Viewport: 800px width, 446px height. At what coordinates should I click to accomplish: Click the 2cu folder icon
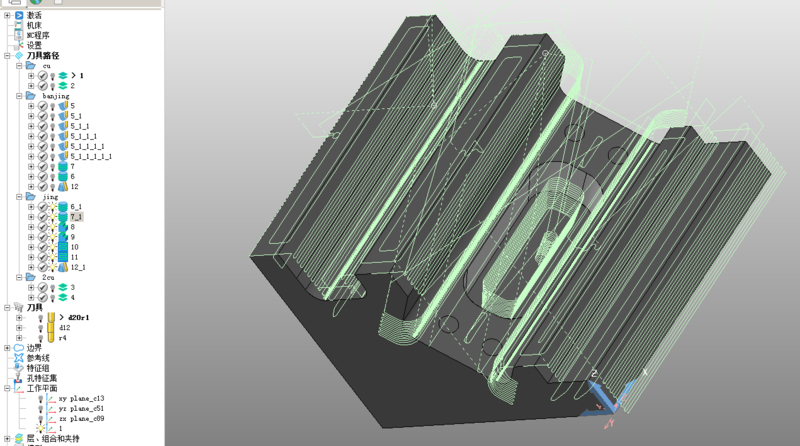31,277
